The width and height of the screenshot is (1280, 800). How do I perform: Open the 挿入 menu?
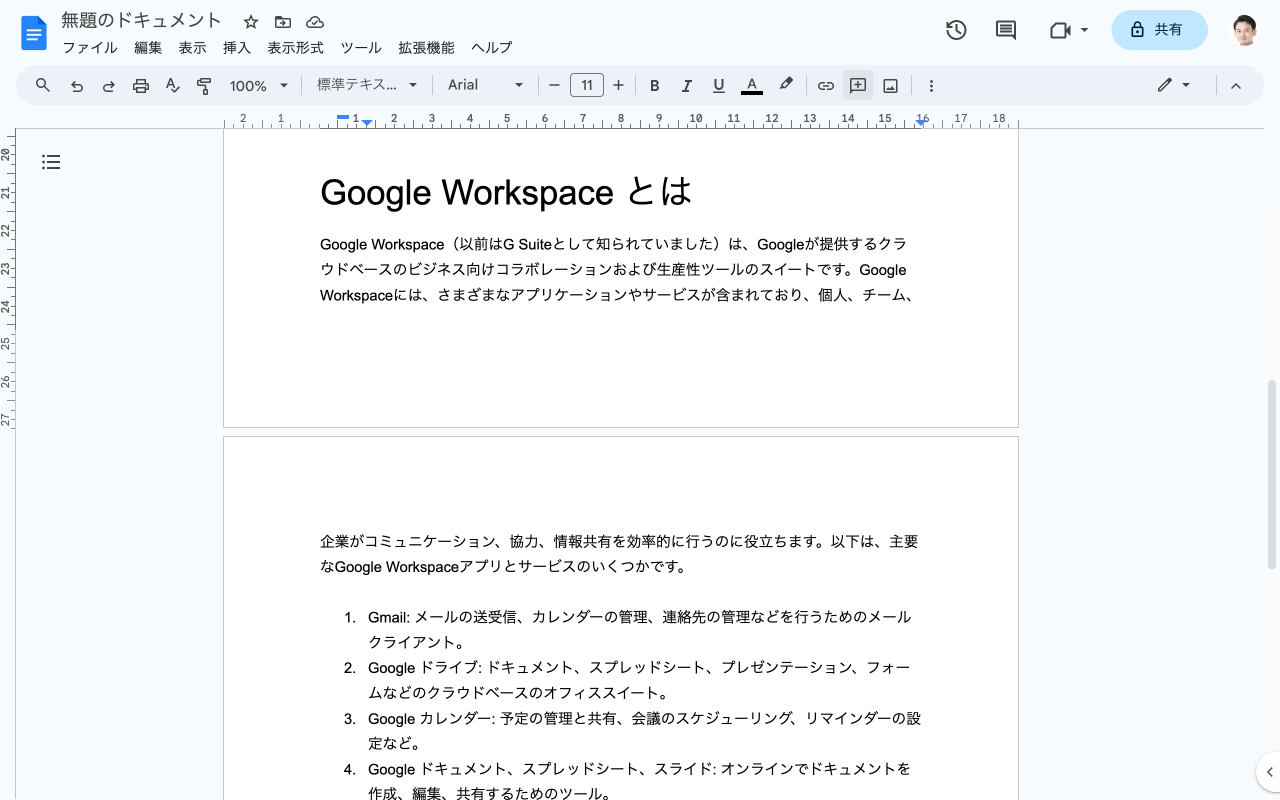pos(237,48)
